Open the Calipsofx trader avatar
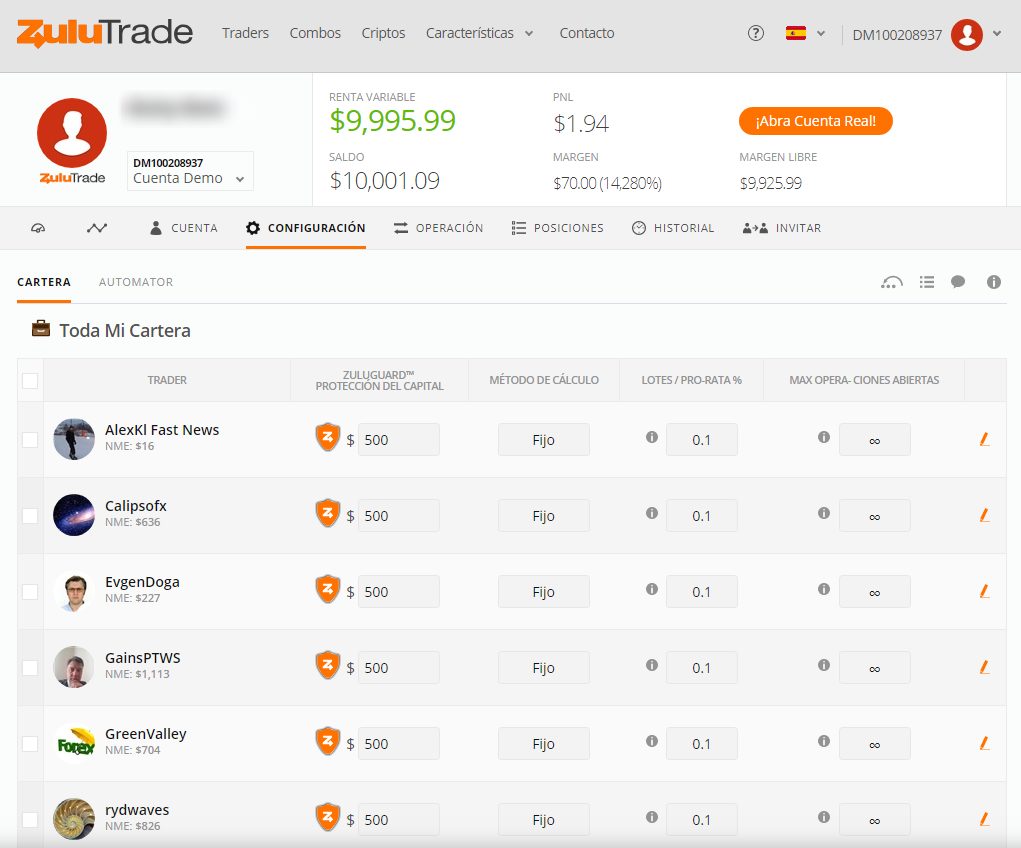 (74, 515)
